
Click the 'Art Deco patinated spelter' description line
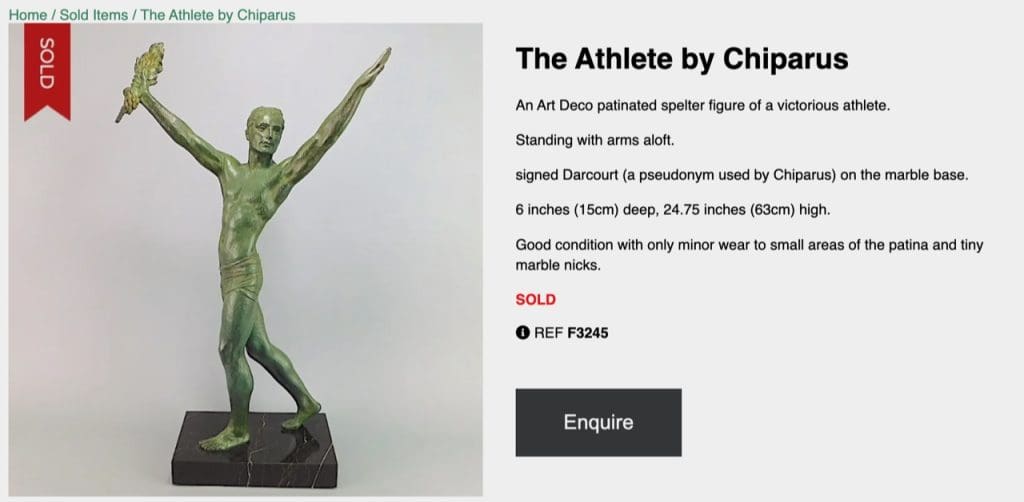point(701,106)
